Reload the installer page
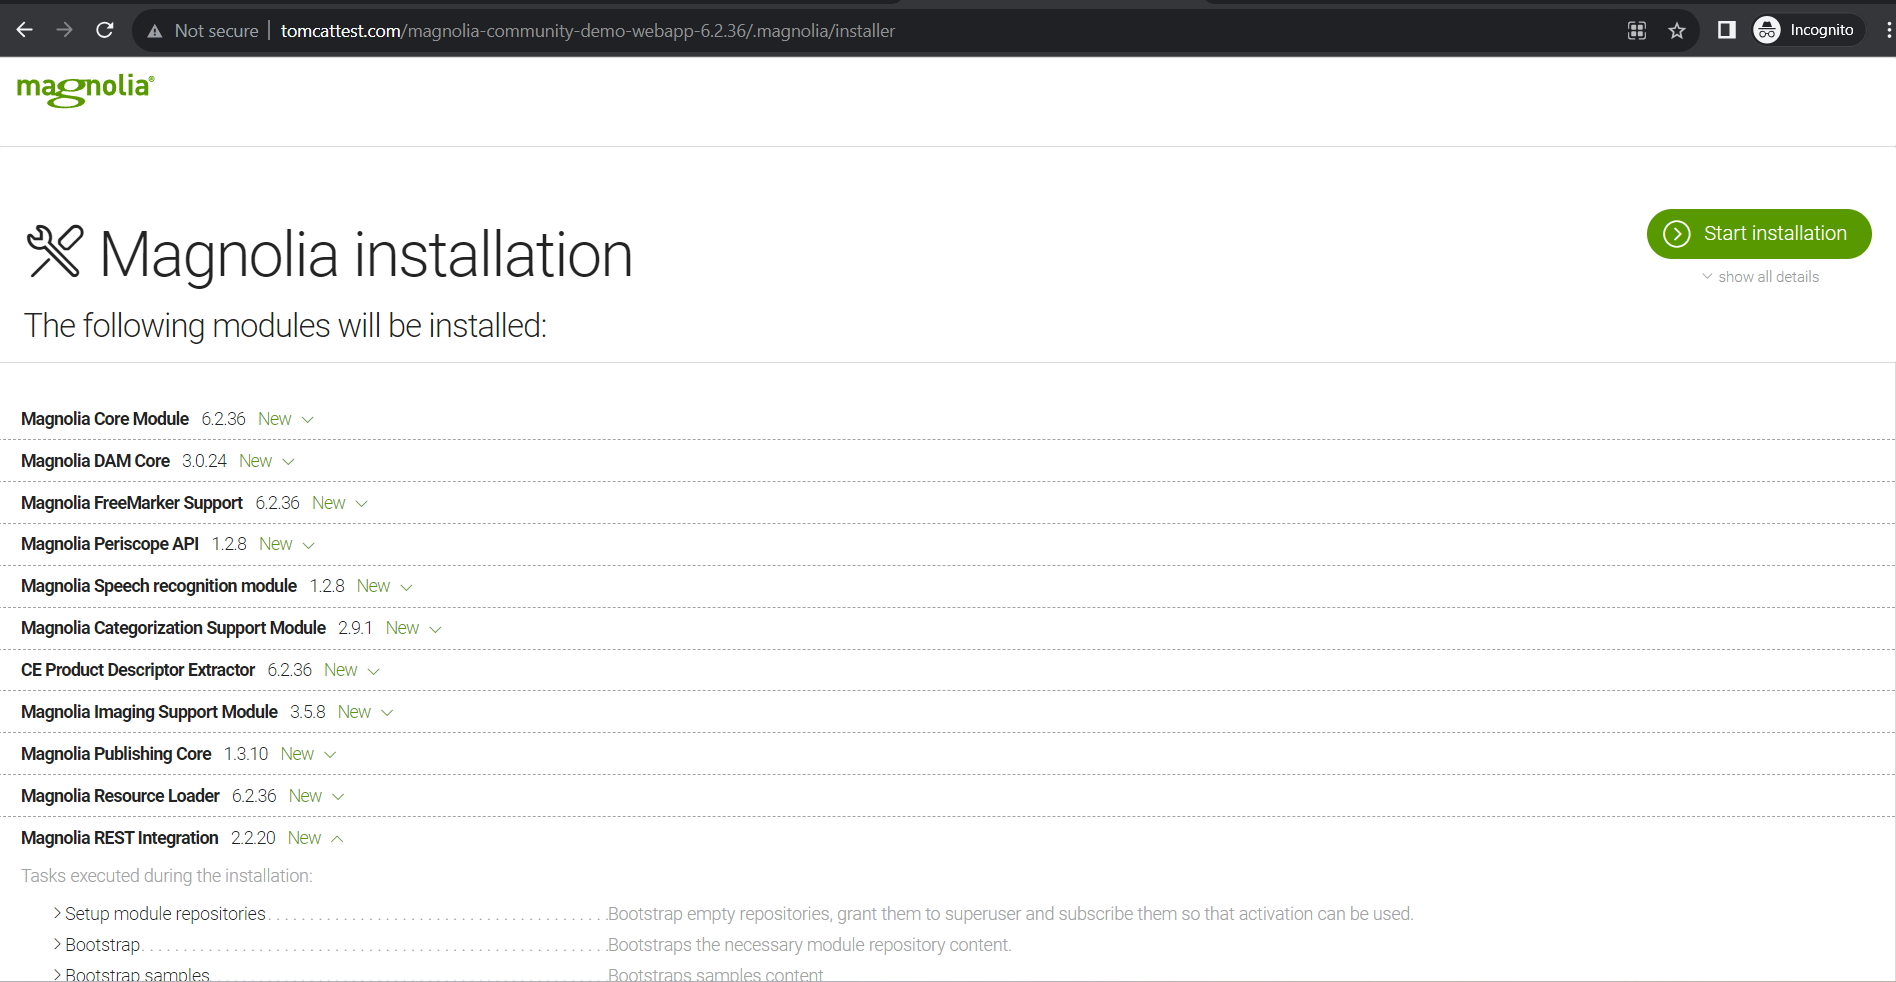 click(x=105, y=30)
